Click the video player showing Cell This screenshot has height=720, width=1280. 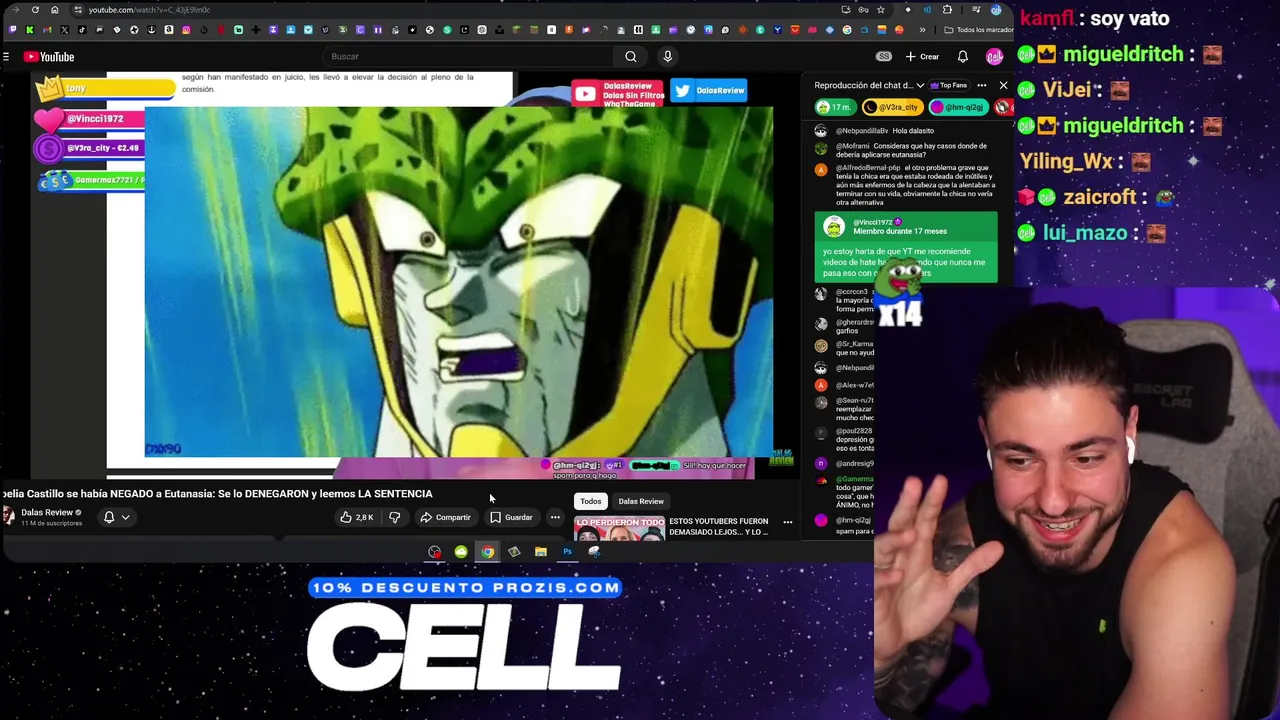click(458, 282)
